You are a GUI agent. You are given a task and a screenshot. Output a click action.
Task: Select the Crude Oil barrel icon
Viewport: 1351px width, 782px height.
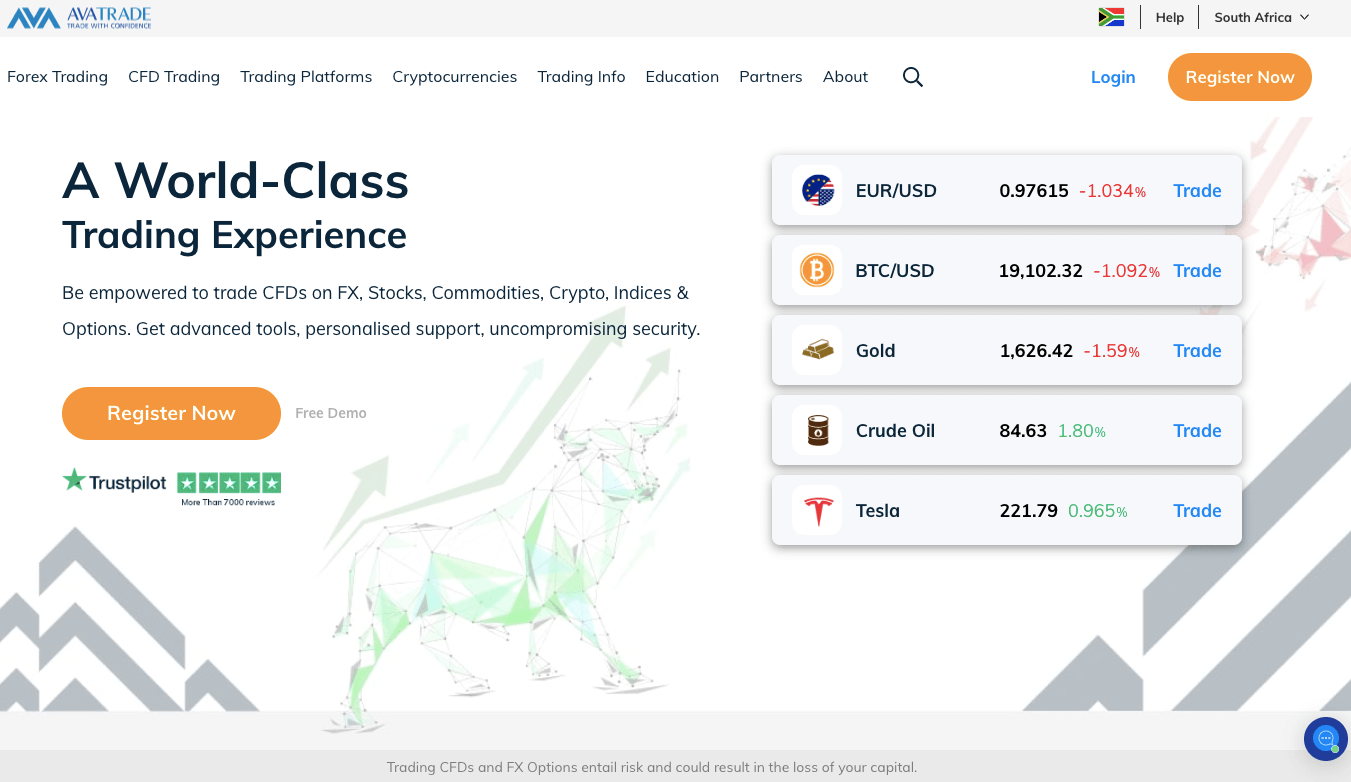(x=817, y=430)
